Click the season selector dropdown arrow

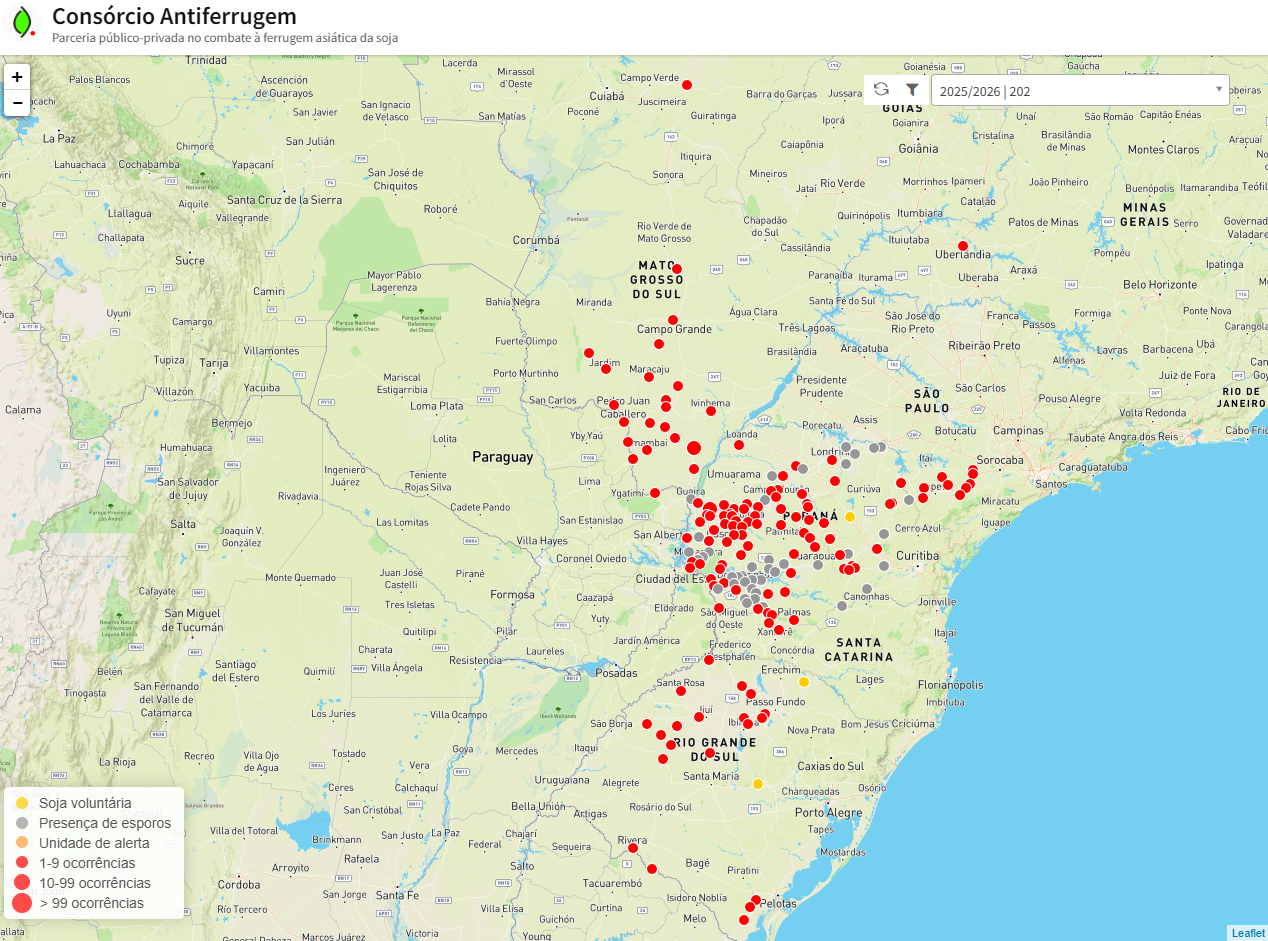[x=1218, y=89]
